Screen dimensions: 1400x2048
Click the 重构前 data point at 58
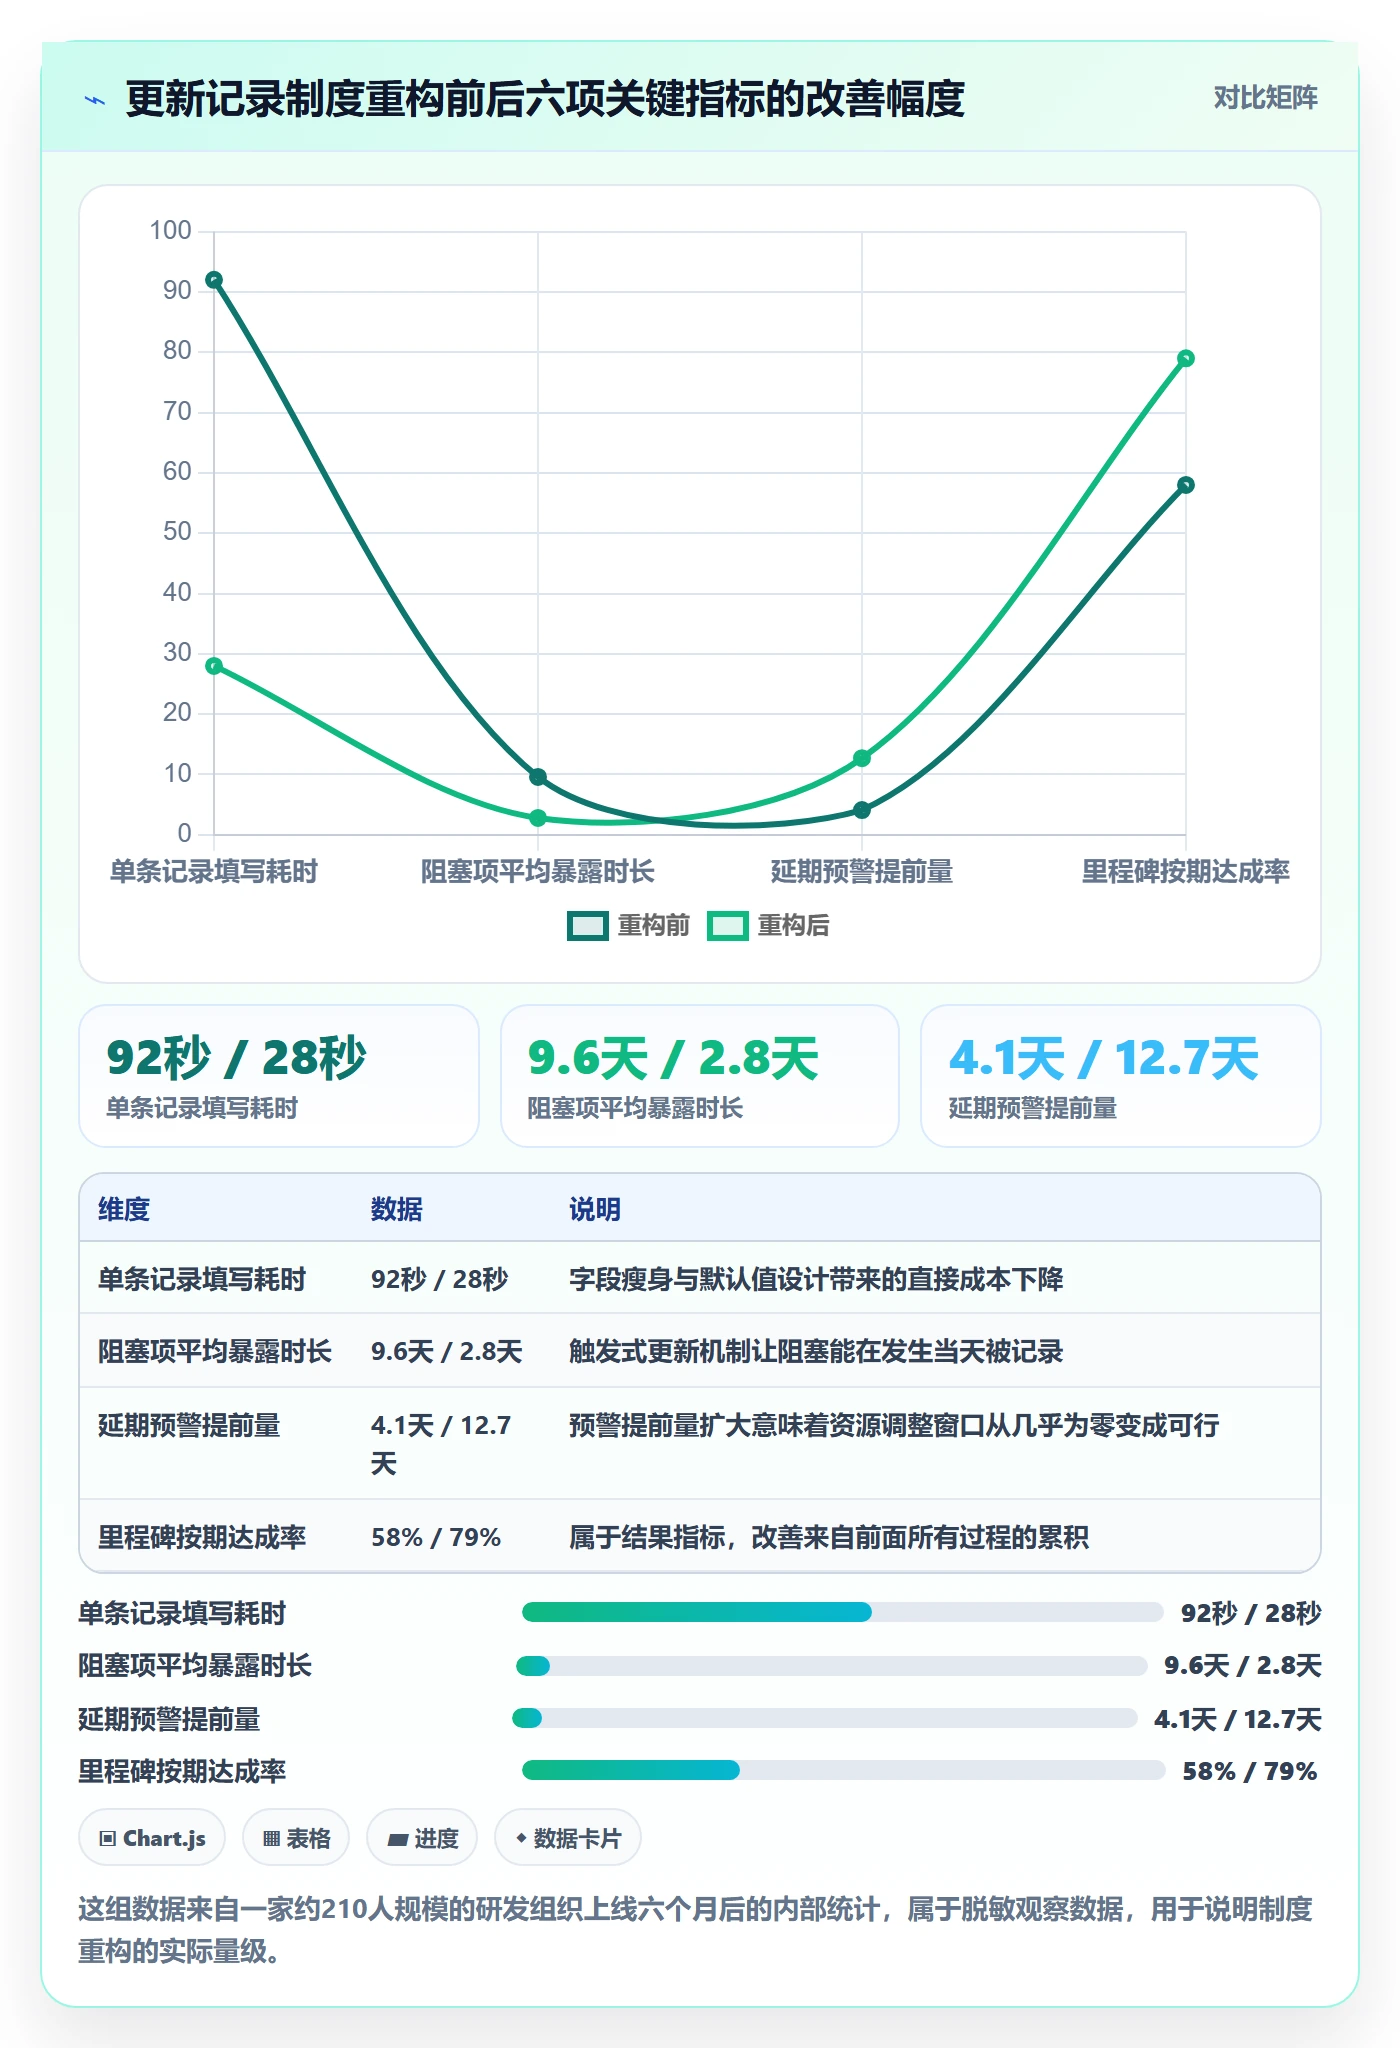pyautogui.click(x=1186, y=485)
